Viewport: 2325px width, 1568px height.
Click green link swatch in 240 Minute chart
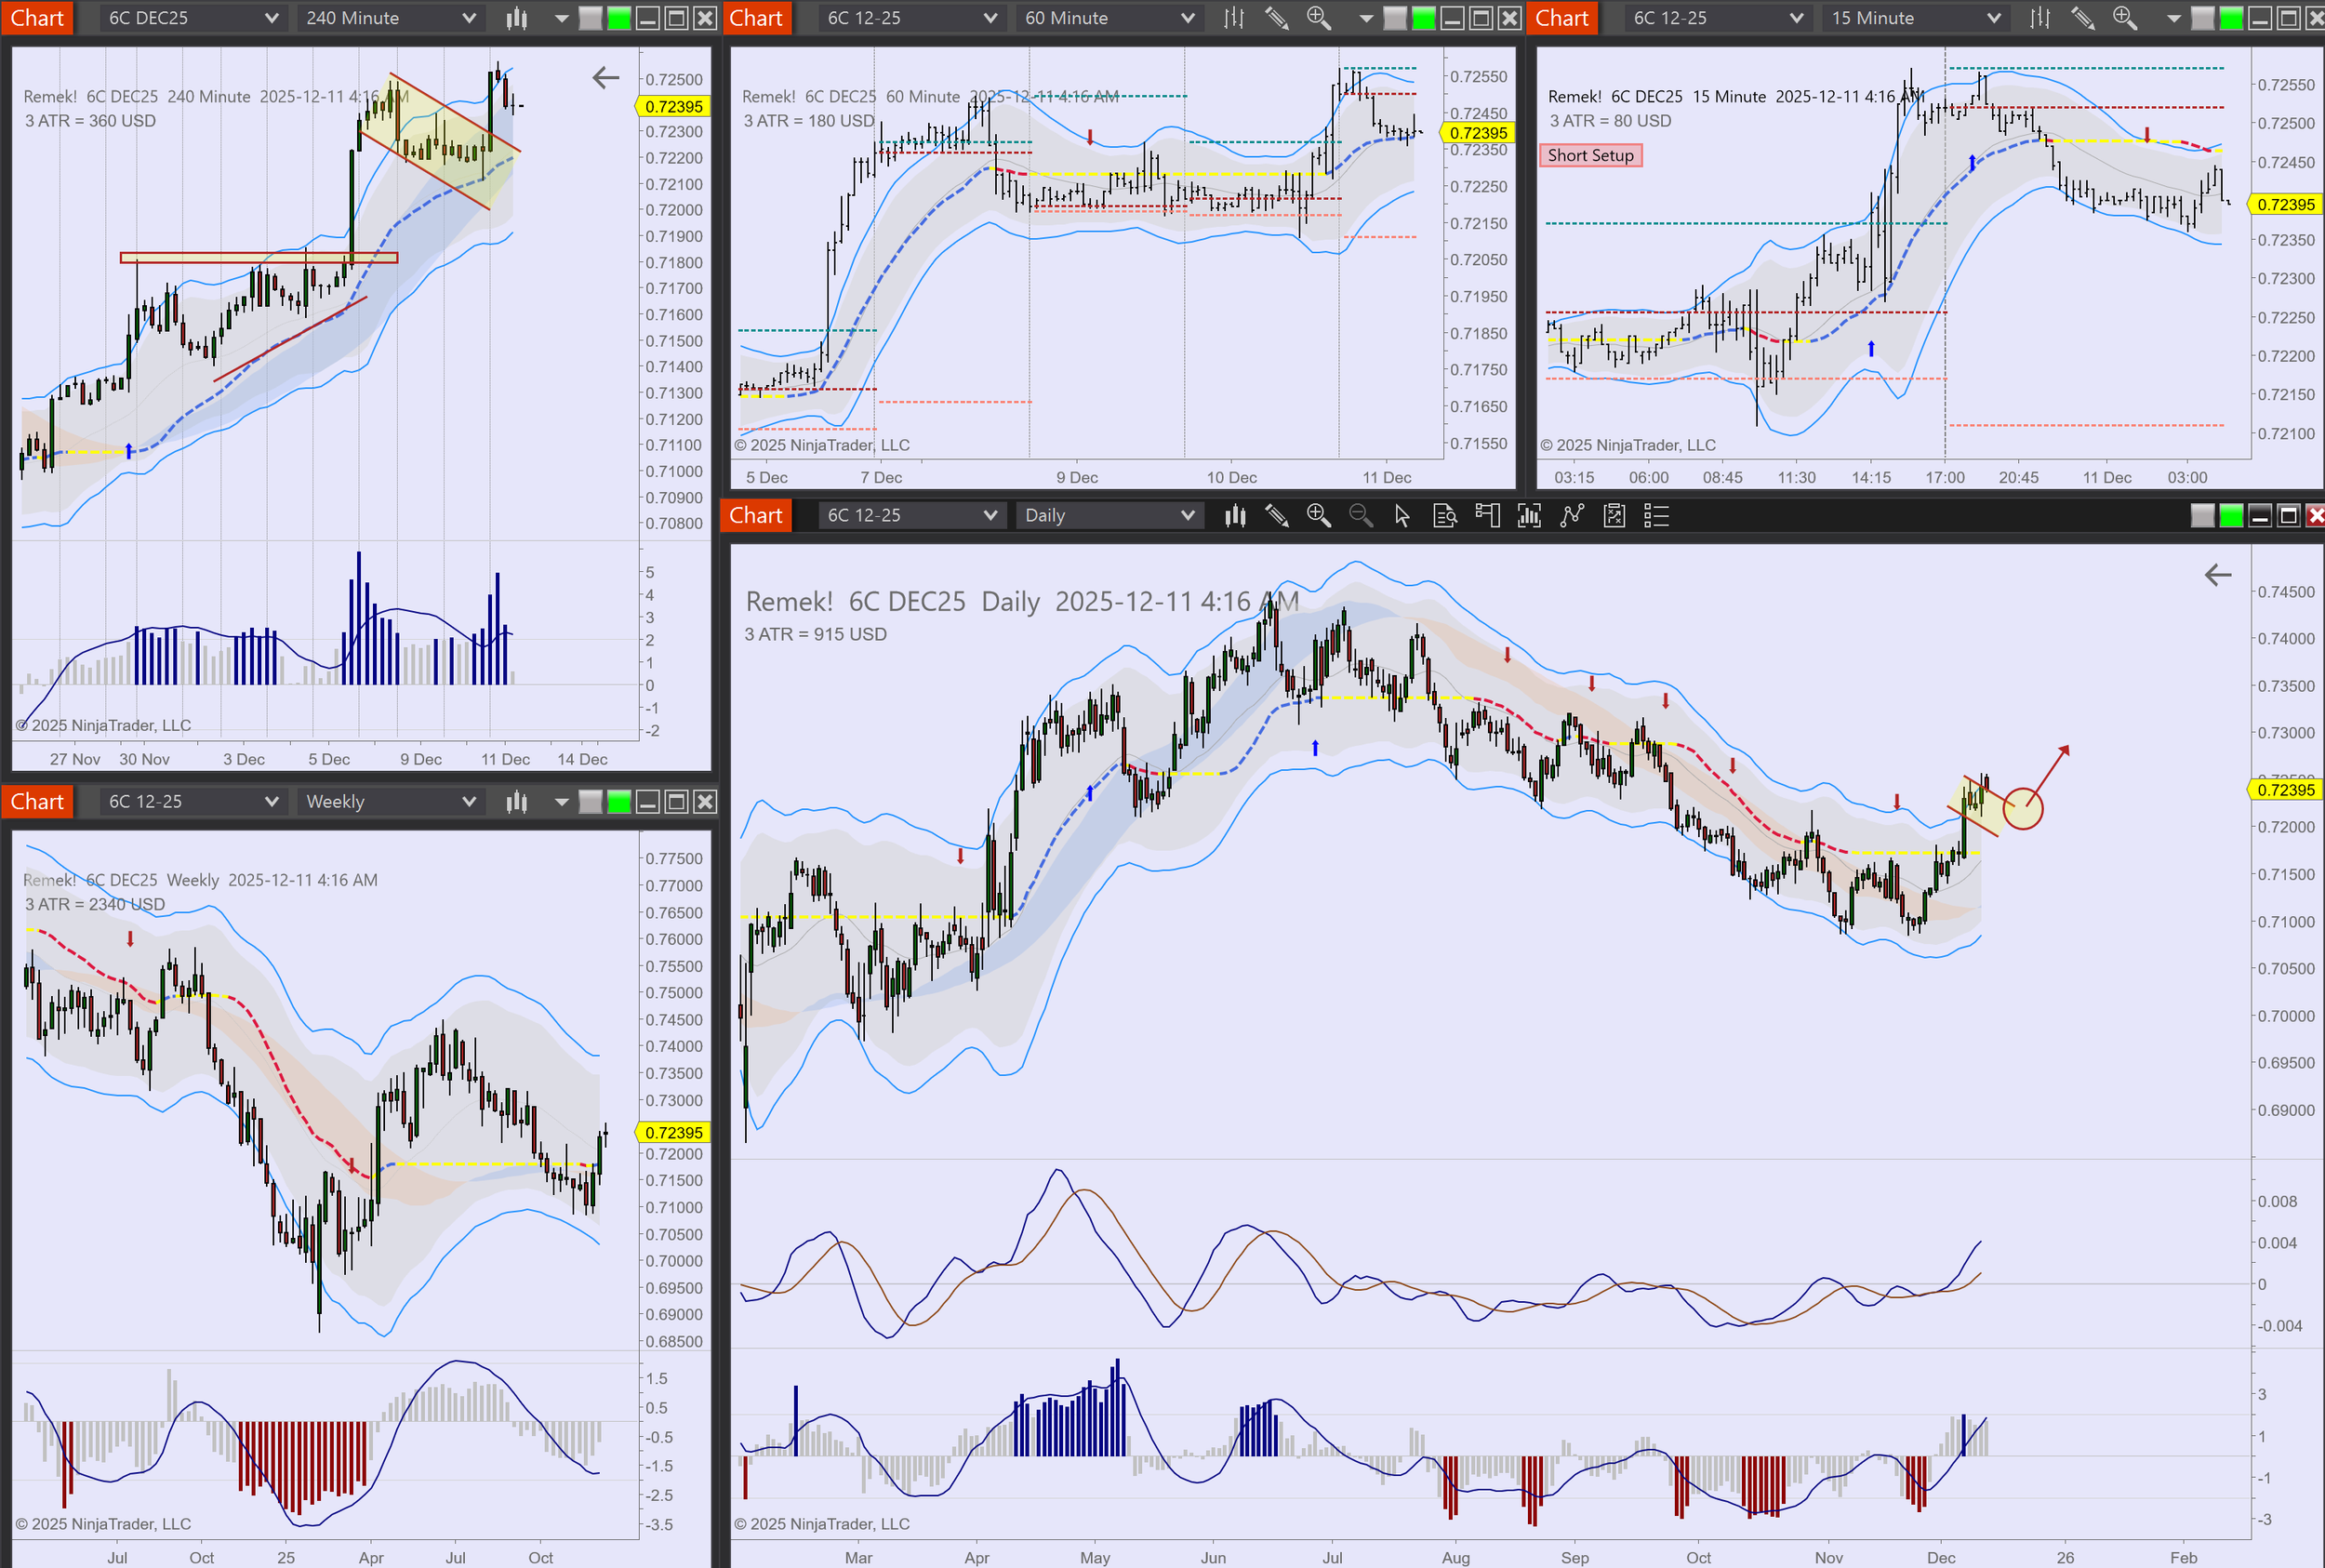pos(619,18)
